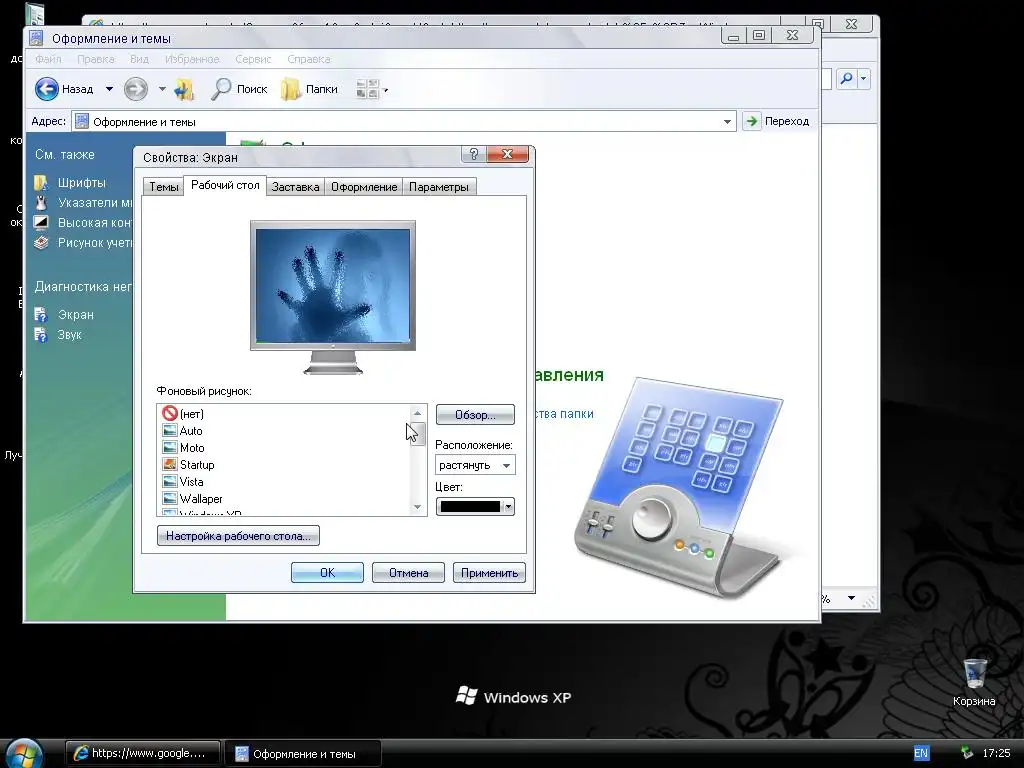Click the Рисунок учетной записи icon
This screenshot has width=1024, height=768.
pos(41,243)
